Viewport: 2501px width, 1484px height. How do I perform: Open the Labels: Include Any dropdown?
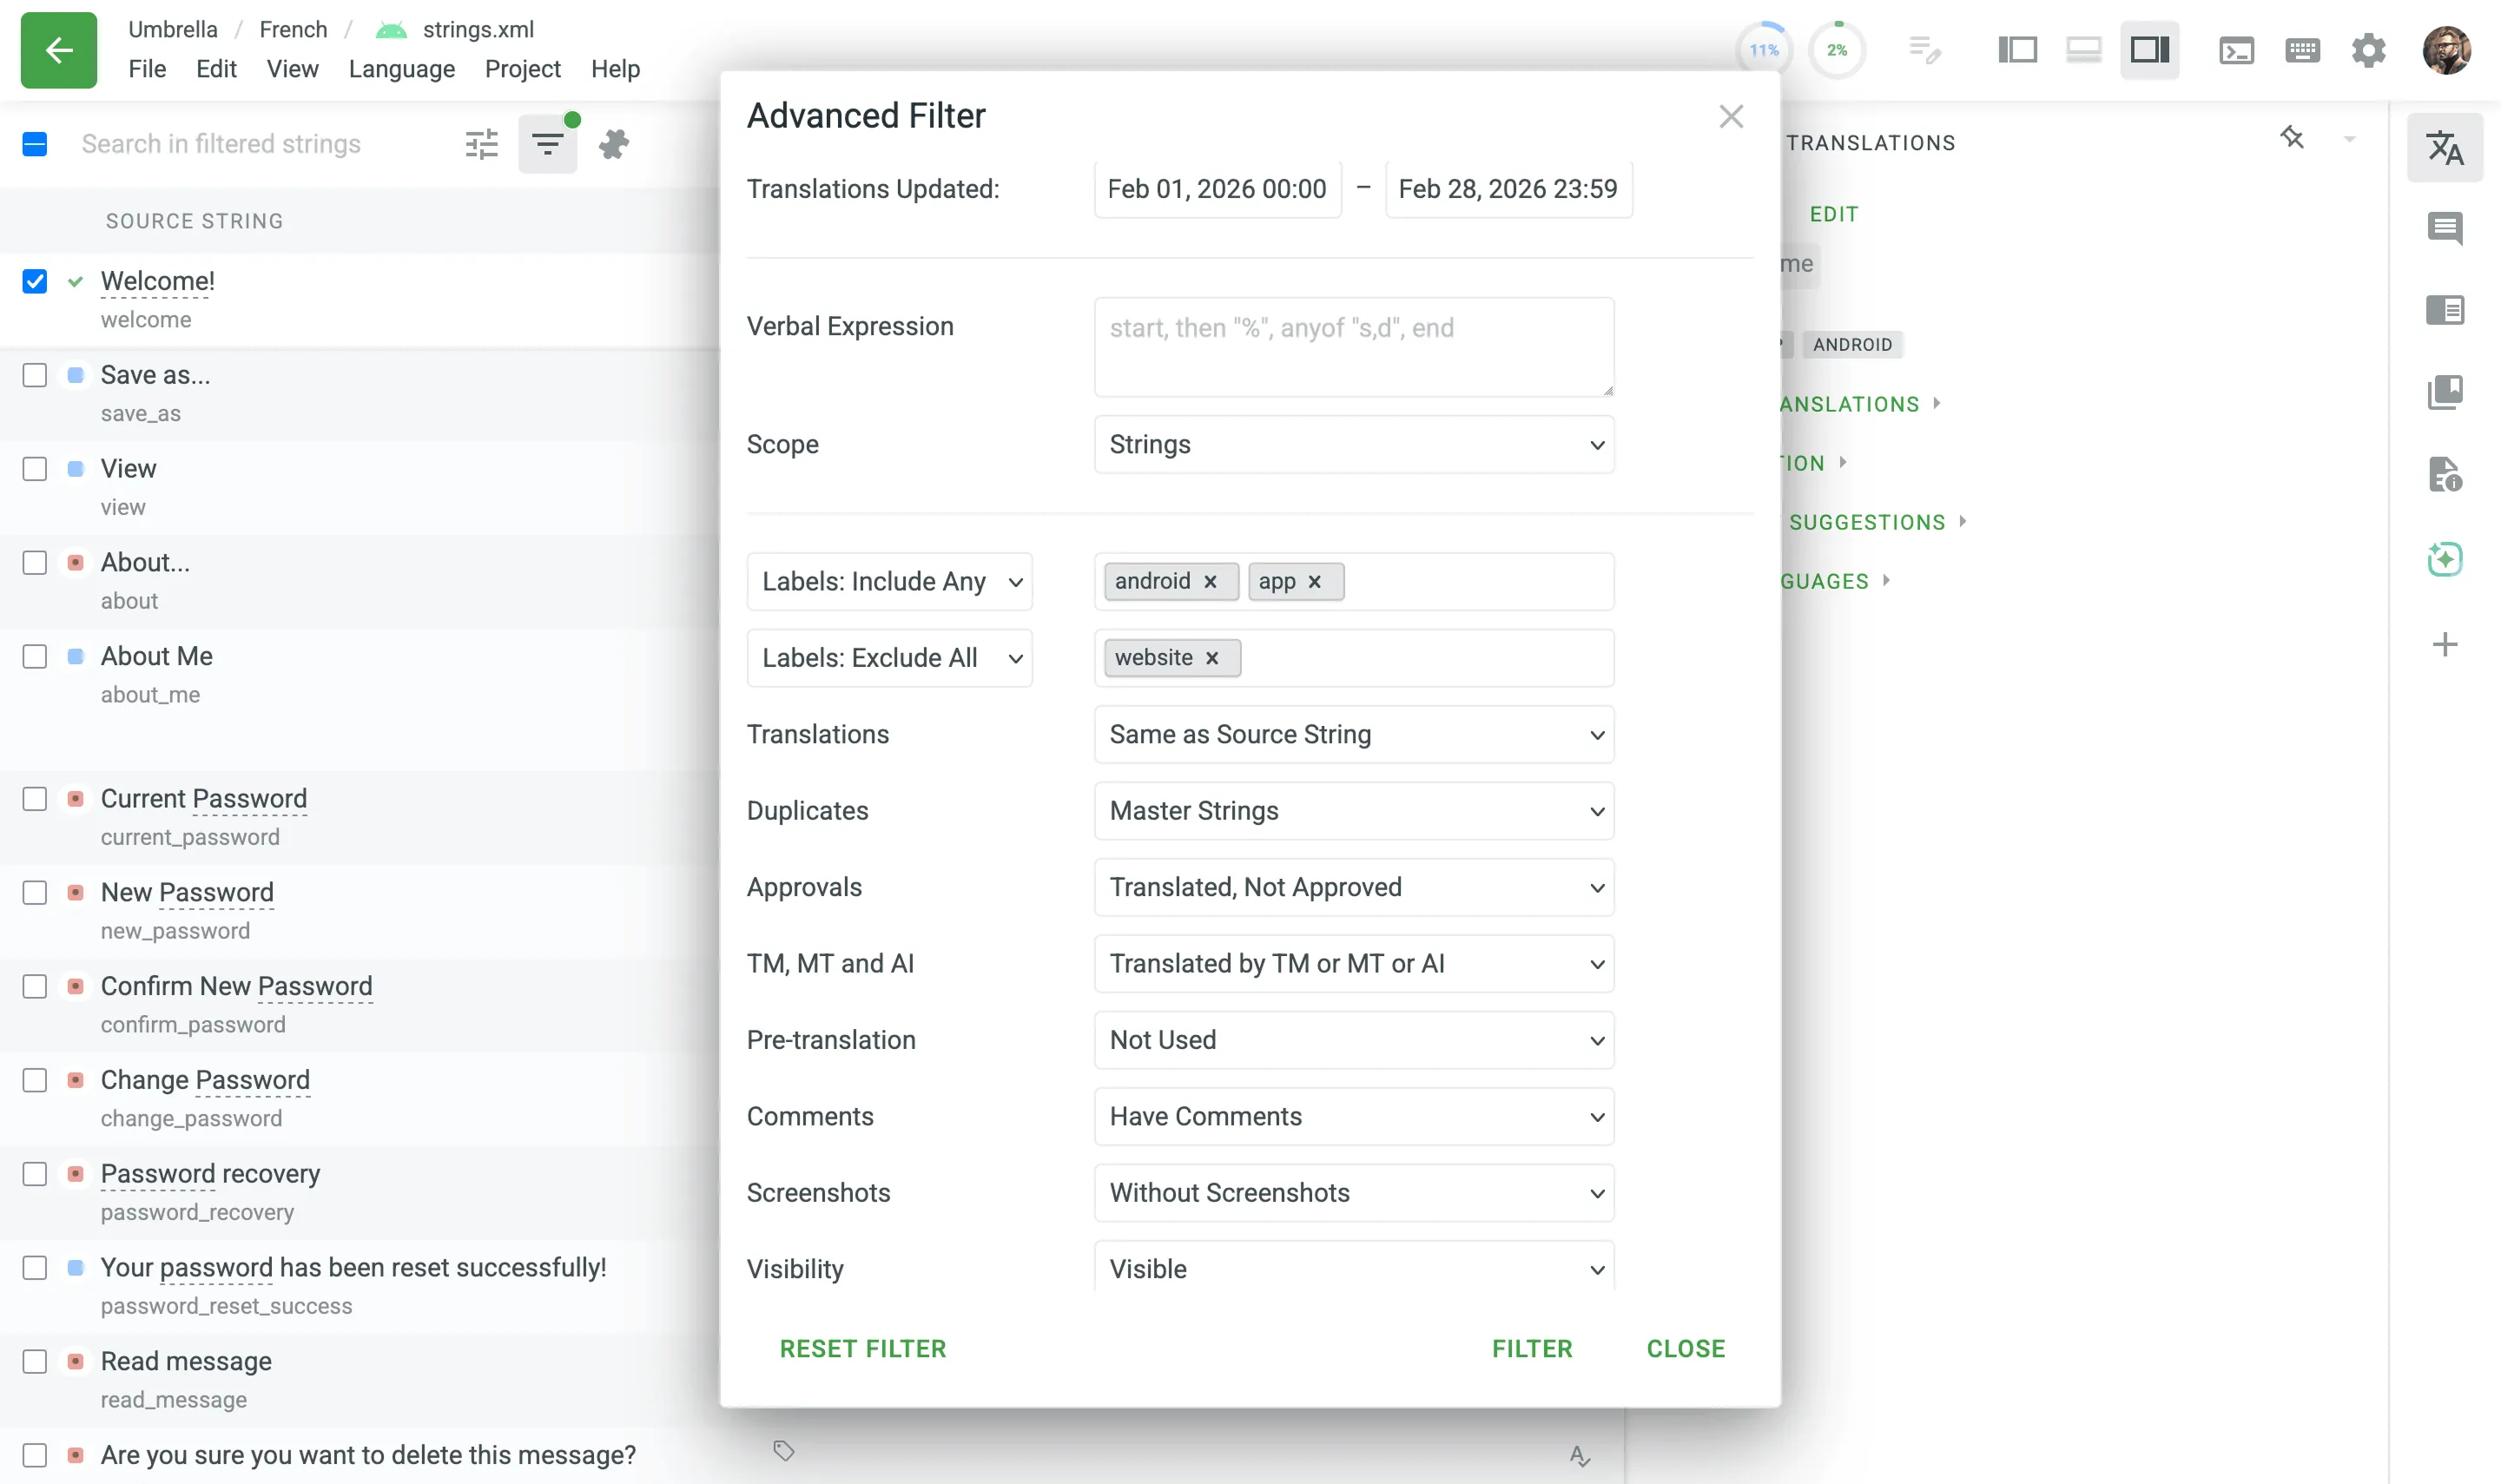(x=889, y=581)
